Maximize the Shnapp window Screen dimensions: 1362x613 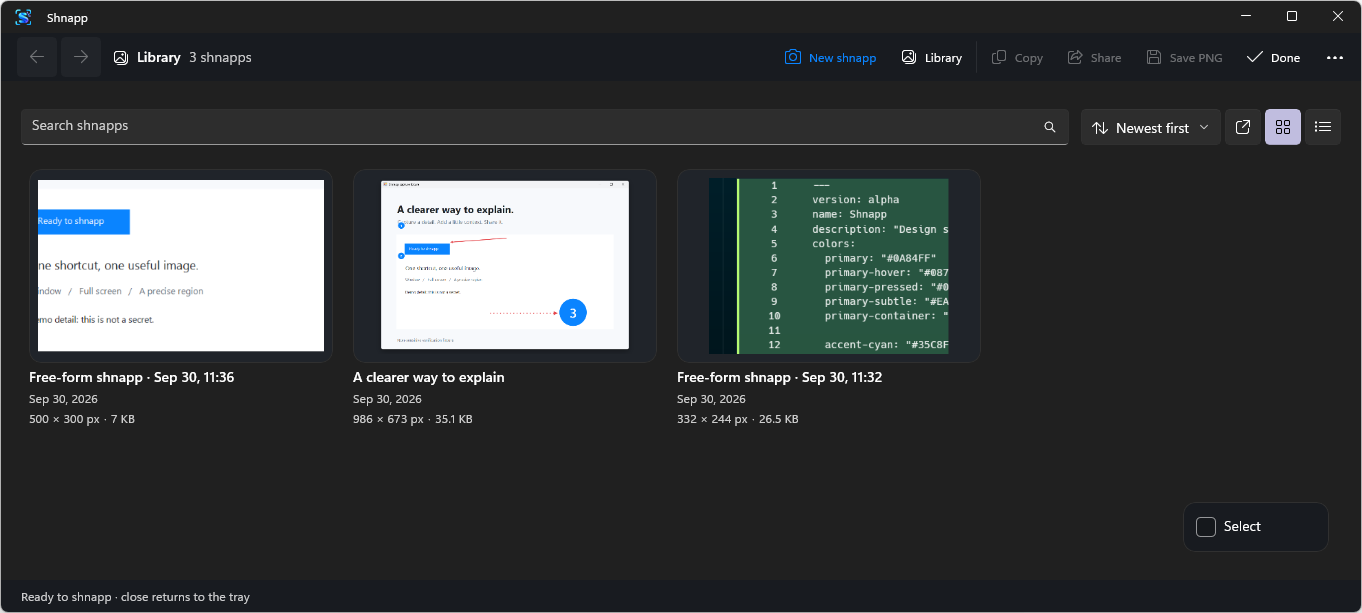(1292, 17)
